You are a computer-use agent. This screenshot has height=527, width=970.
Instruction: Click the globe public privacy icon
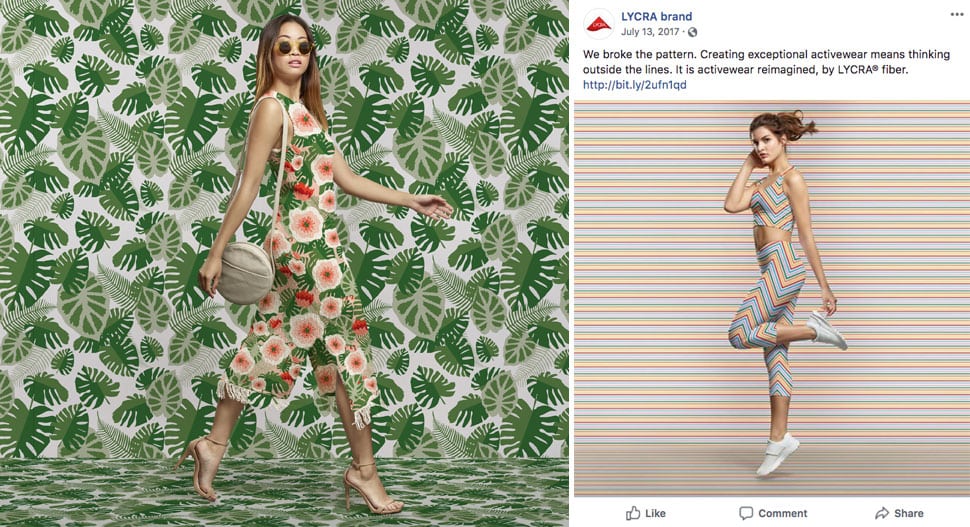(x=692, y=32)
